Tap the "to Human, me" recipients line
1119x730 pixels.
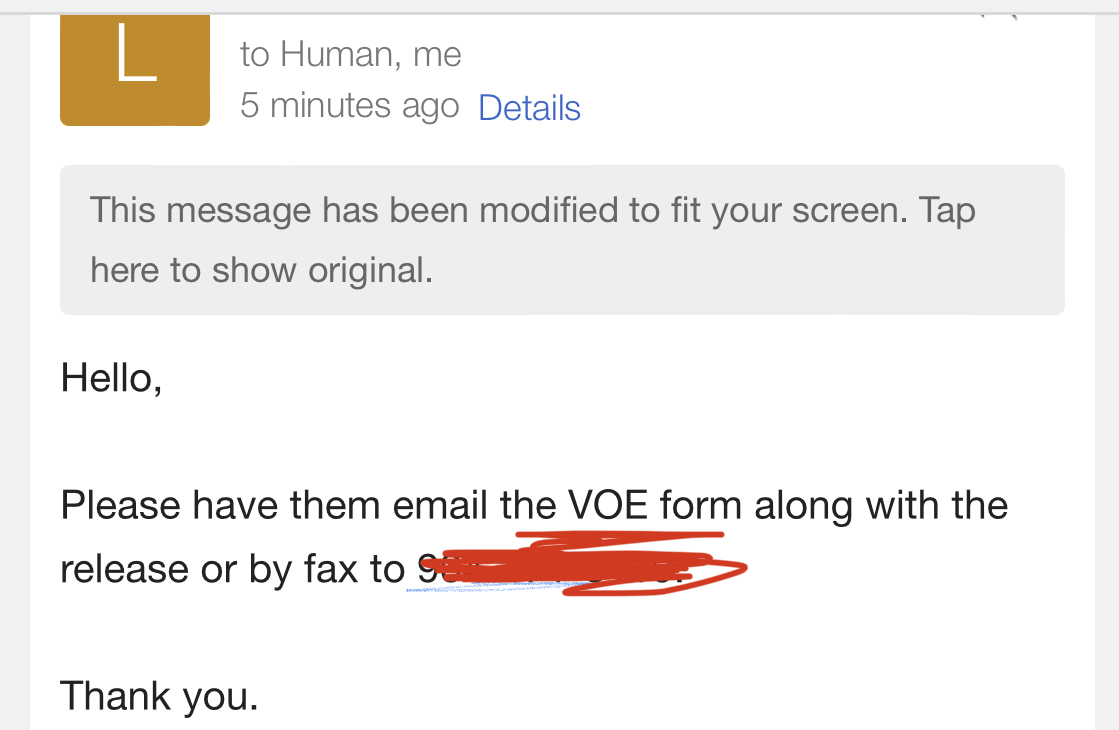(350, 54)
